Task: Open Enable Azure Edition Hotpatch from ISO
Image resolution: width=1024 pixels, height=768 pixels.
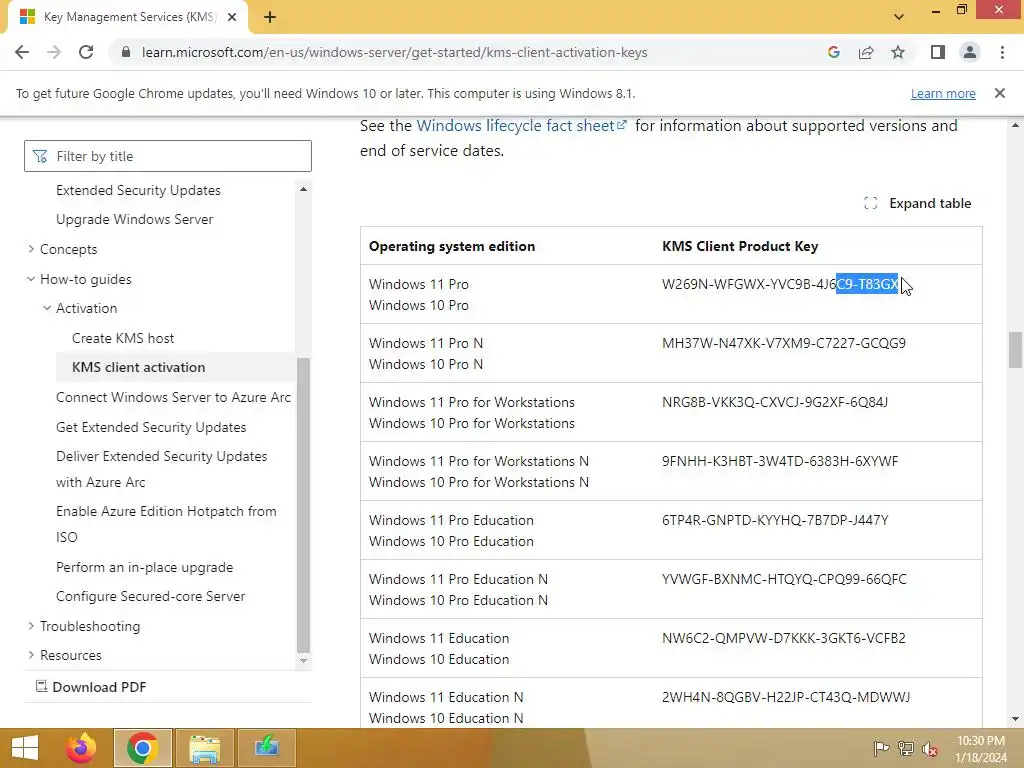Action: [166, 524]
